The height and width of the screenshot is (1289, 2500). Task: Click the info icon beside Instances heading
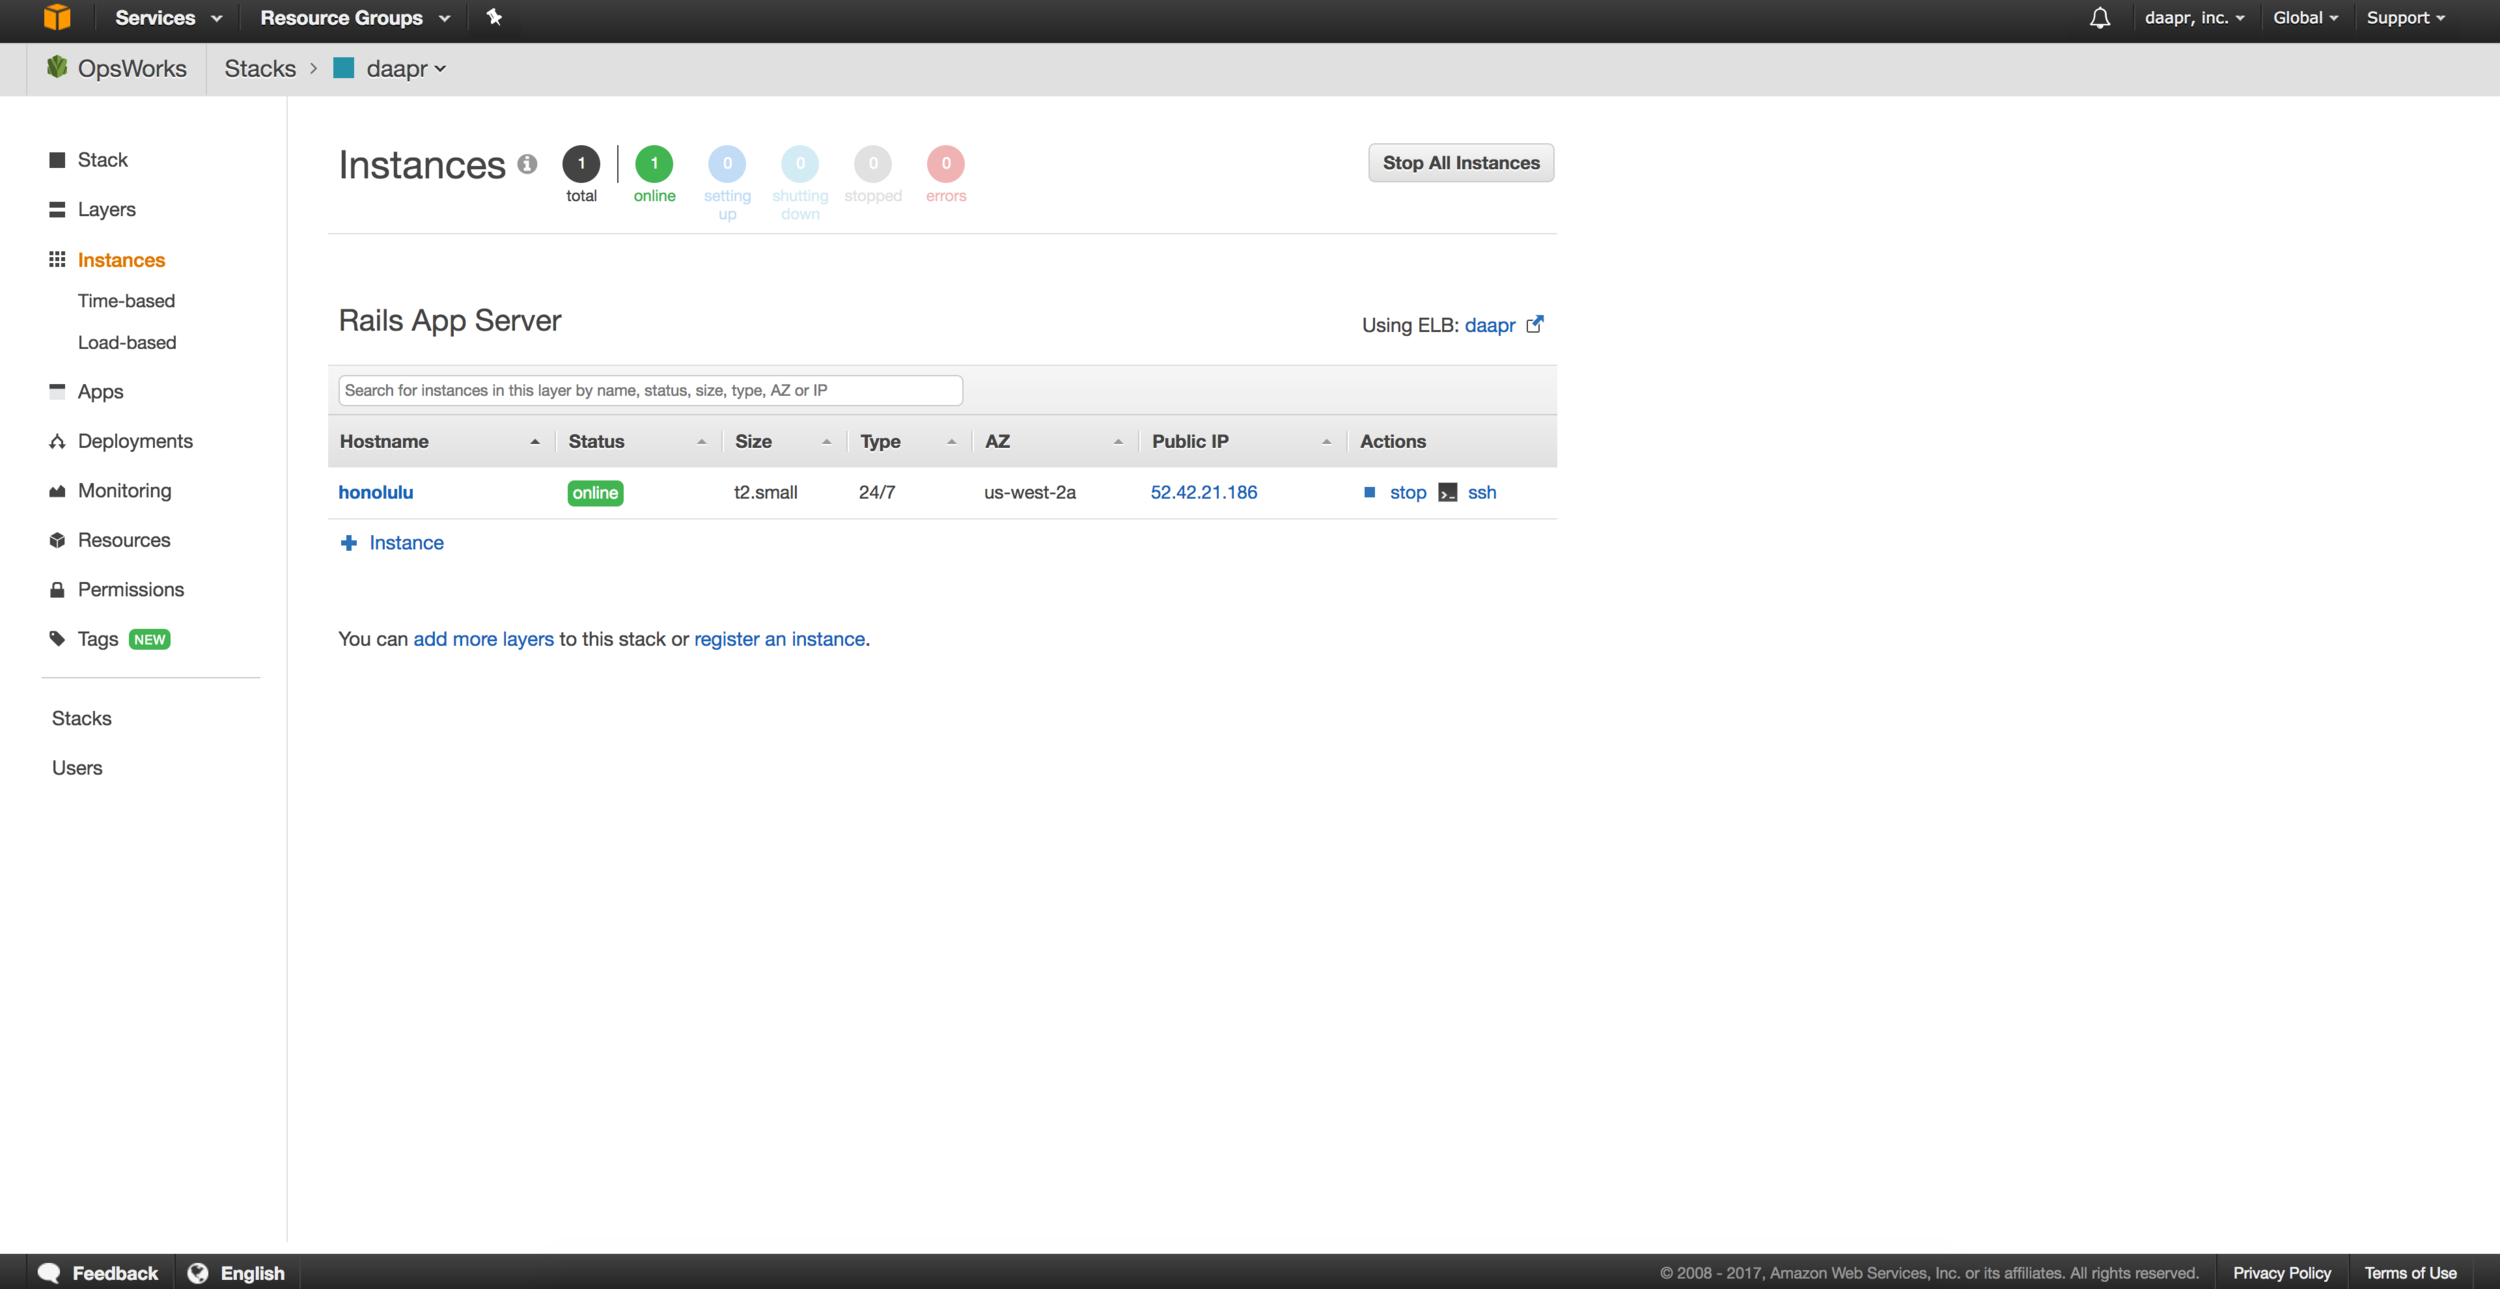(527, 164)
